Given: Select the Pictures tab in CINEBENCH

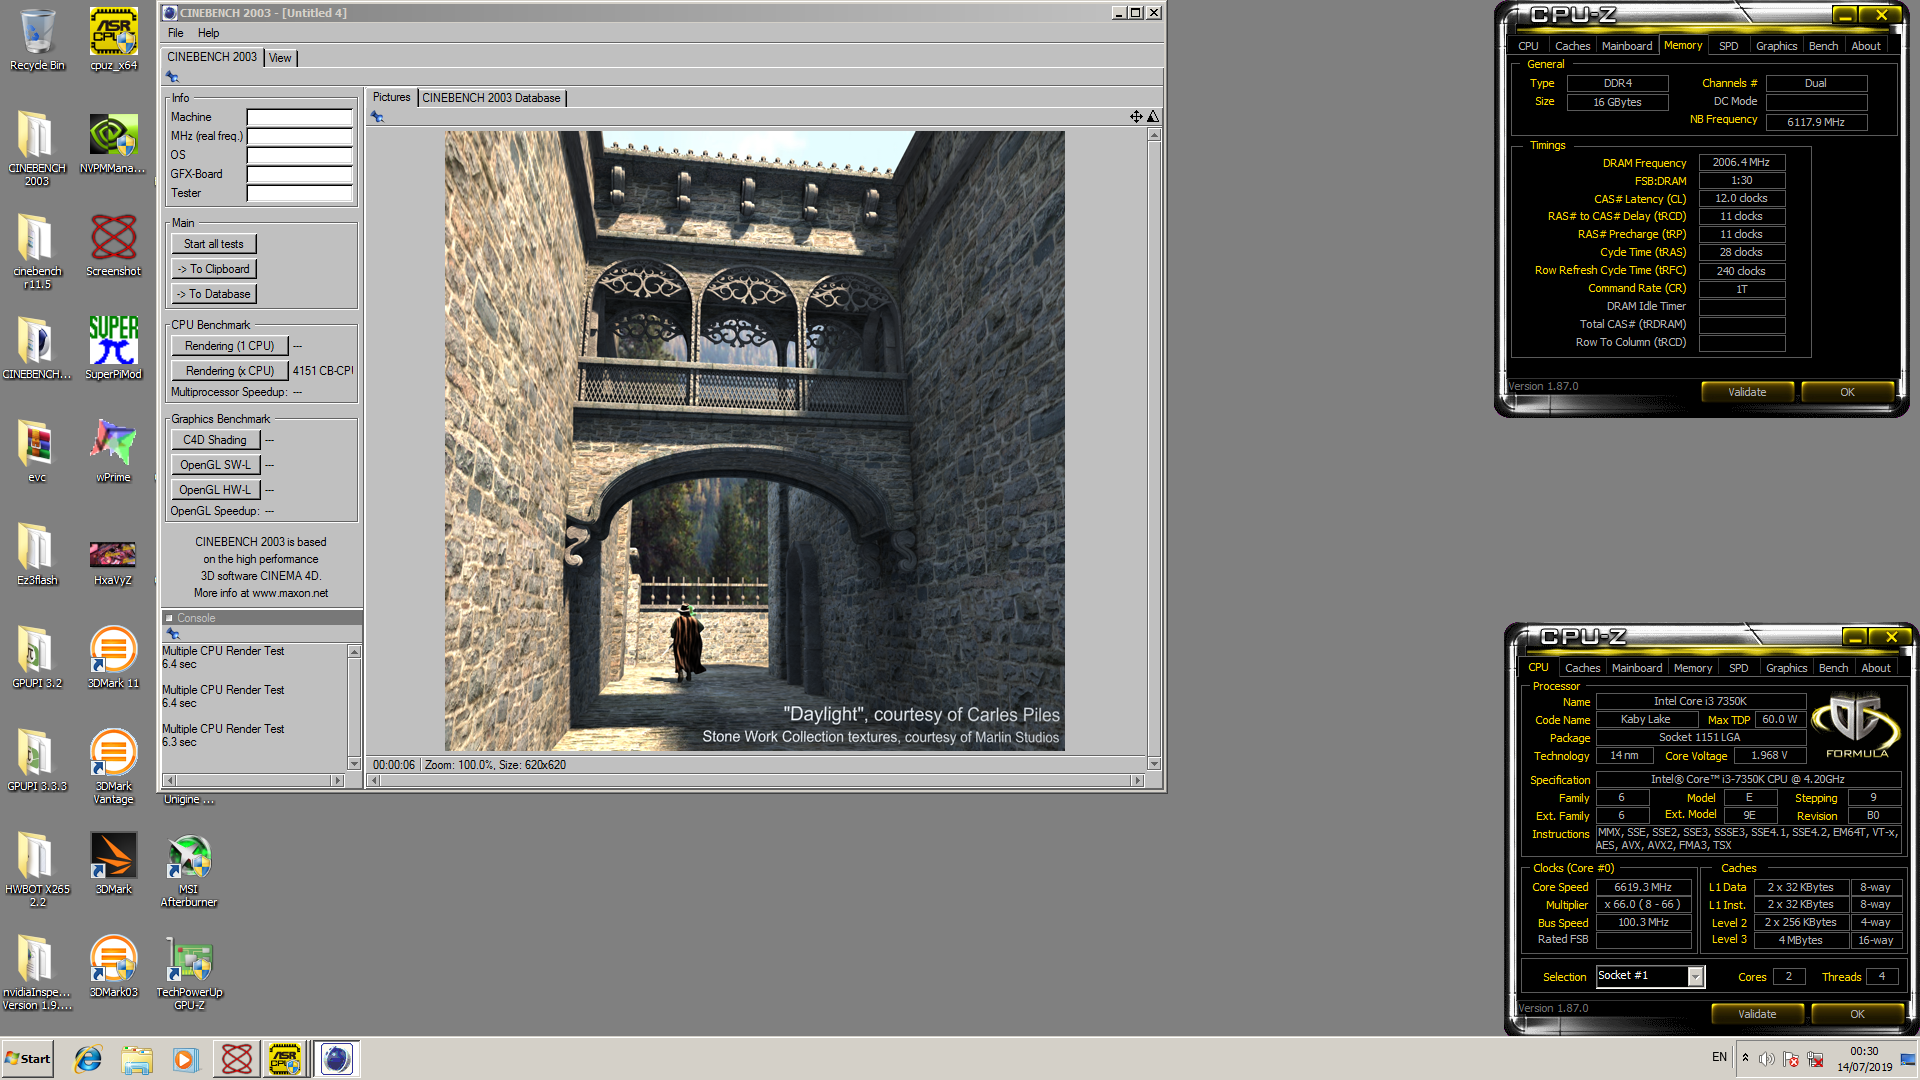Looking at the screenshot, I should [391, 97].
